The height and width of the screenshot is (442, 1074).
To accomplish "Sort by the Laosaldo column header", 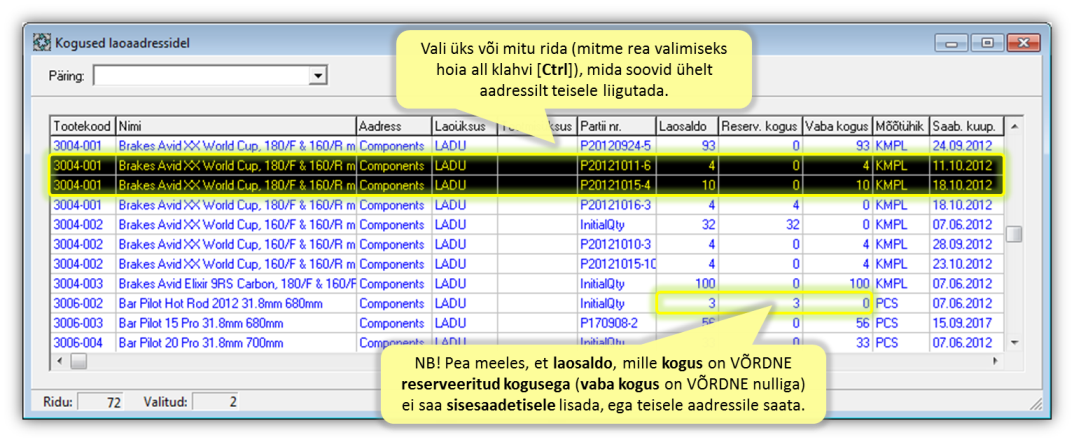I will (x=686, y=127).
